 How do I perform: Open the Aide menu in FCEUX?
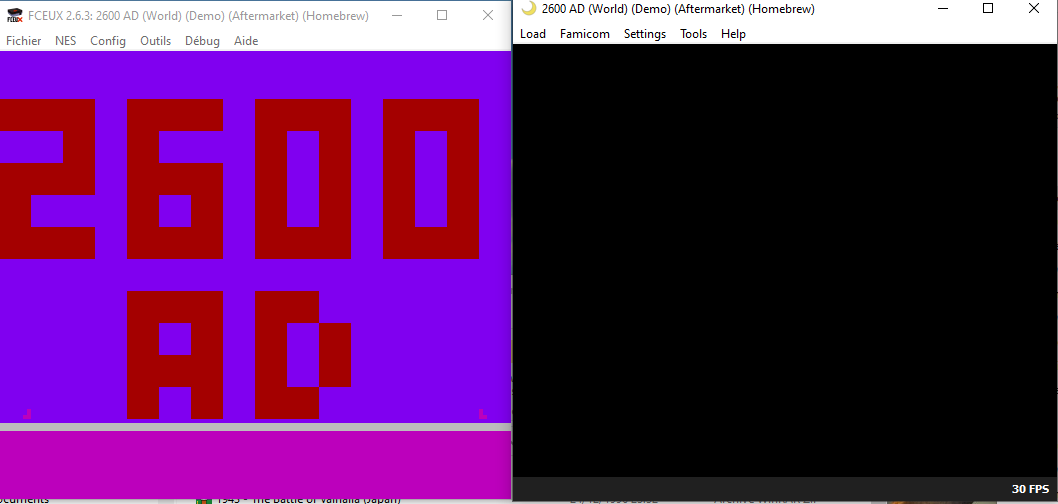[x=246, y=40]
